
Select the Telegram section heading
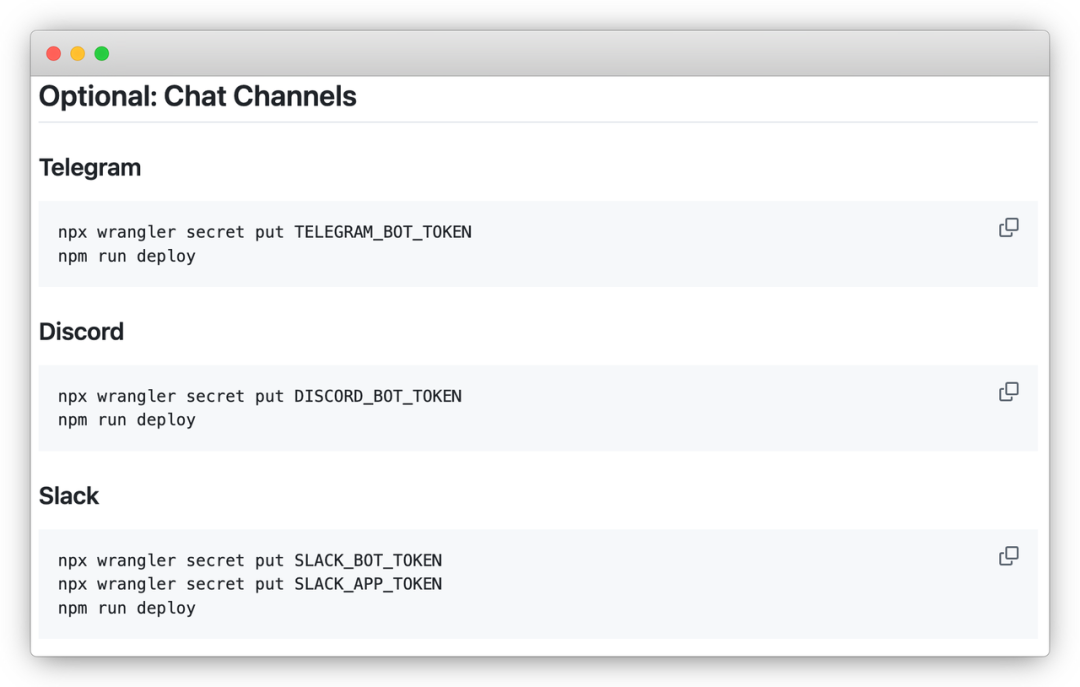pyautogui.click(x=90, y=168)
